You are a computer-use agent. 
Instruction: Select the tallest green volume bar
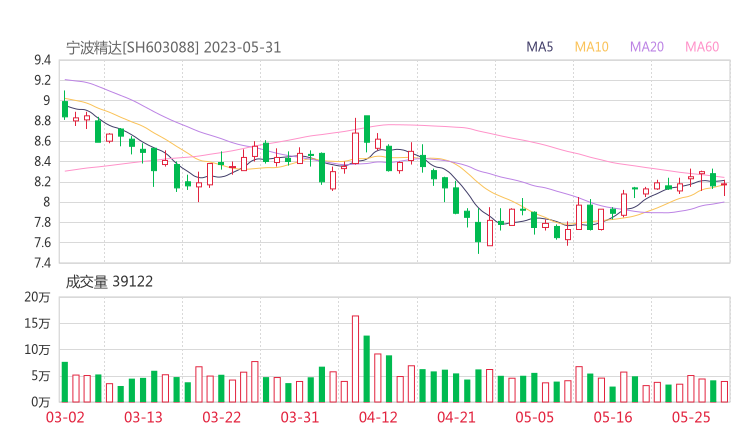[x=367, y=369]
